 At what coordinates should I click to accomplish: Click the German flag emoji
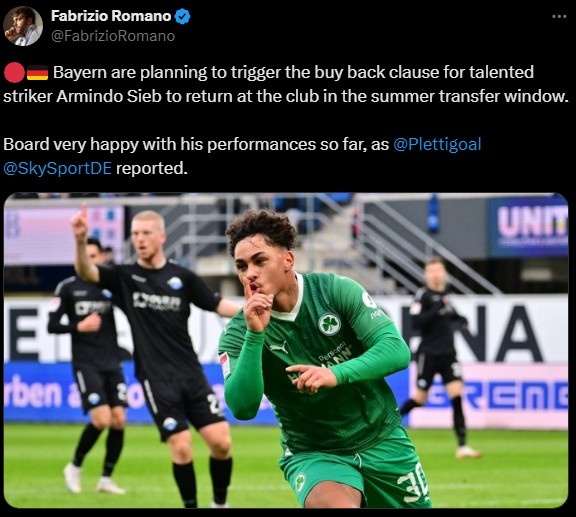click(x=37, y=73)
